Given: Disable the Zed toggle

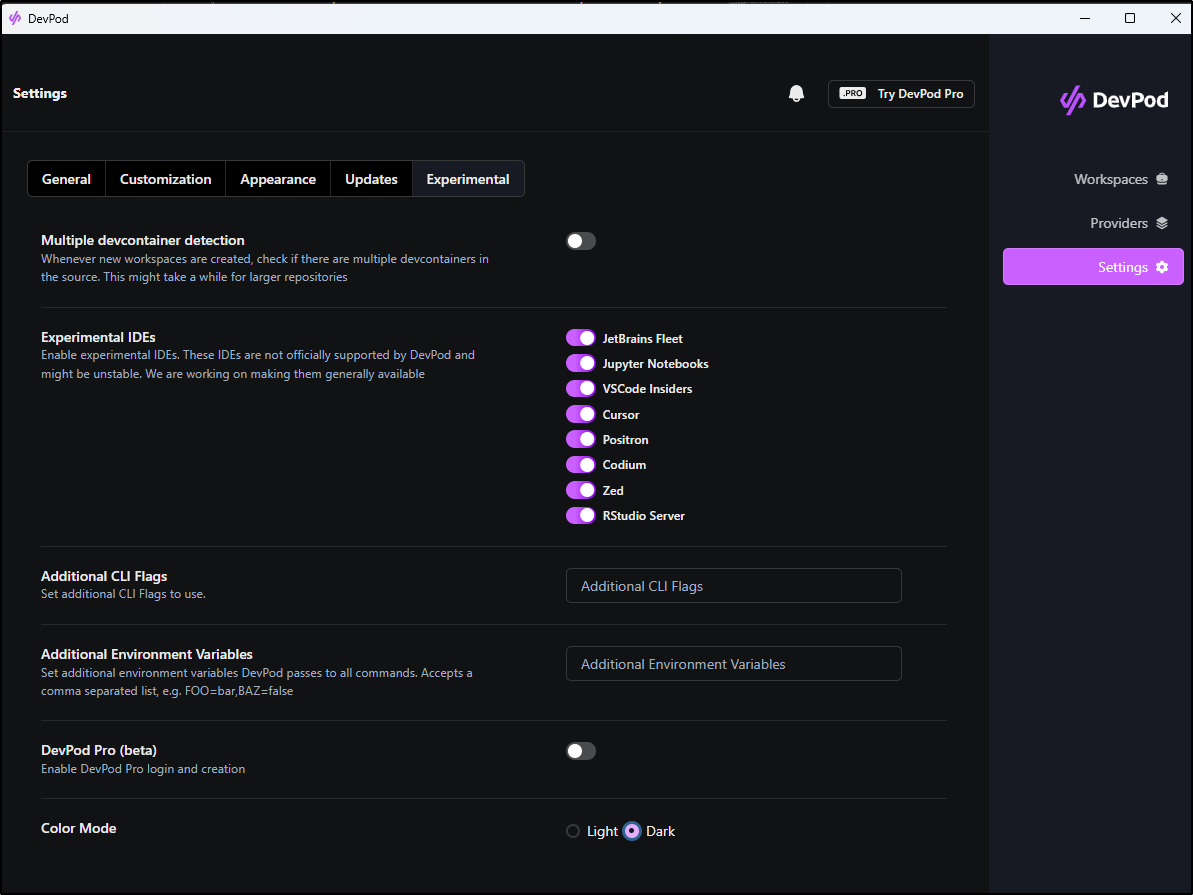Looking at the screenshot, I should click(581, 490).
